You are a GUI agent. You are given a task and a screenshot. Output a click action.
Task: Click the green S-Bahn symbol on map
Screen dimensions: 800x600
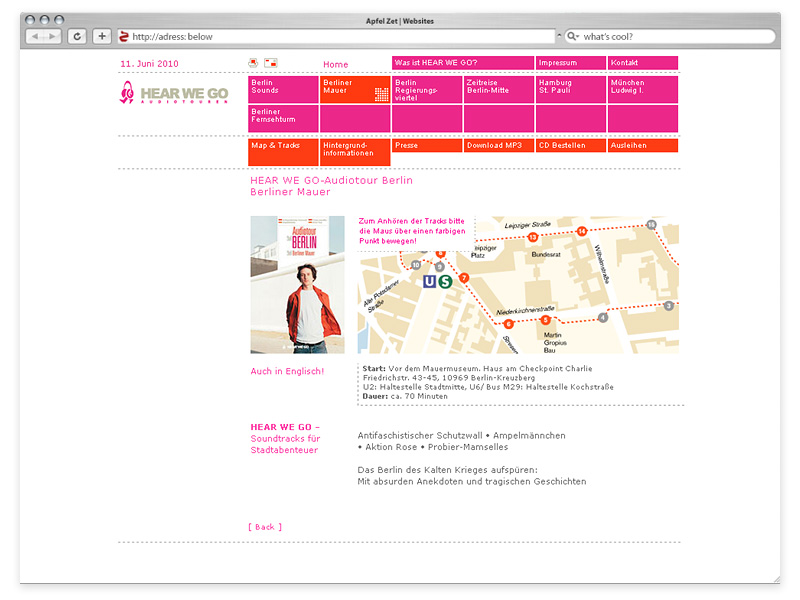point(445,281)
